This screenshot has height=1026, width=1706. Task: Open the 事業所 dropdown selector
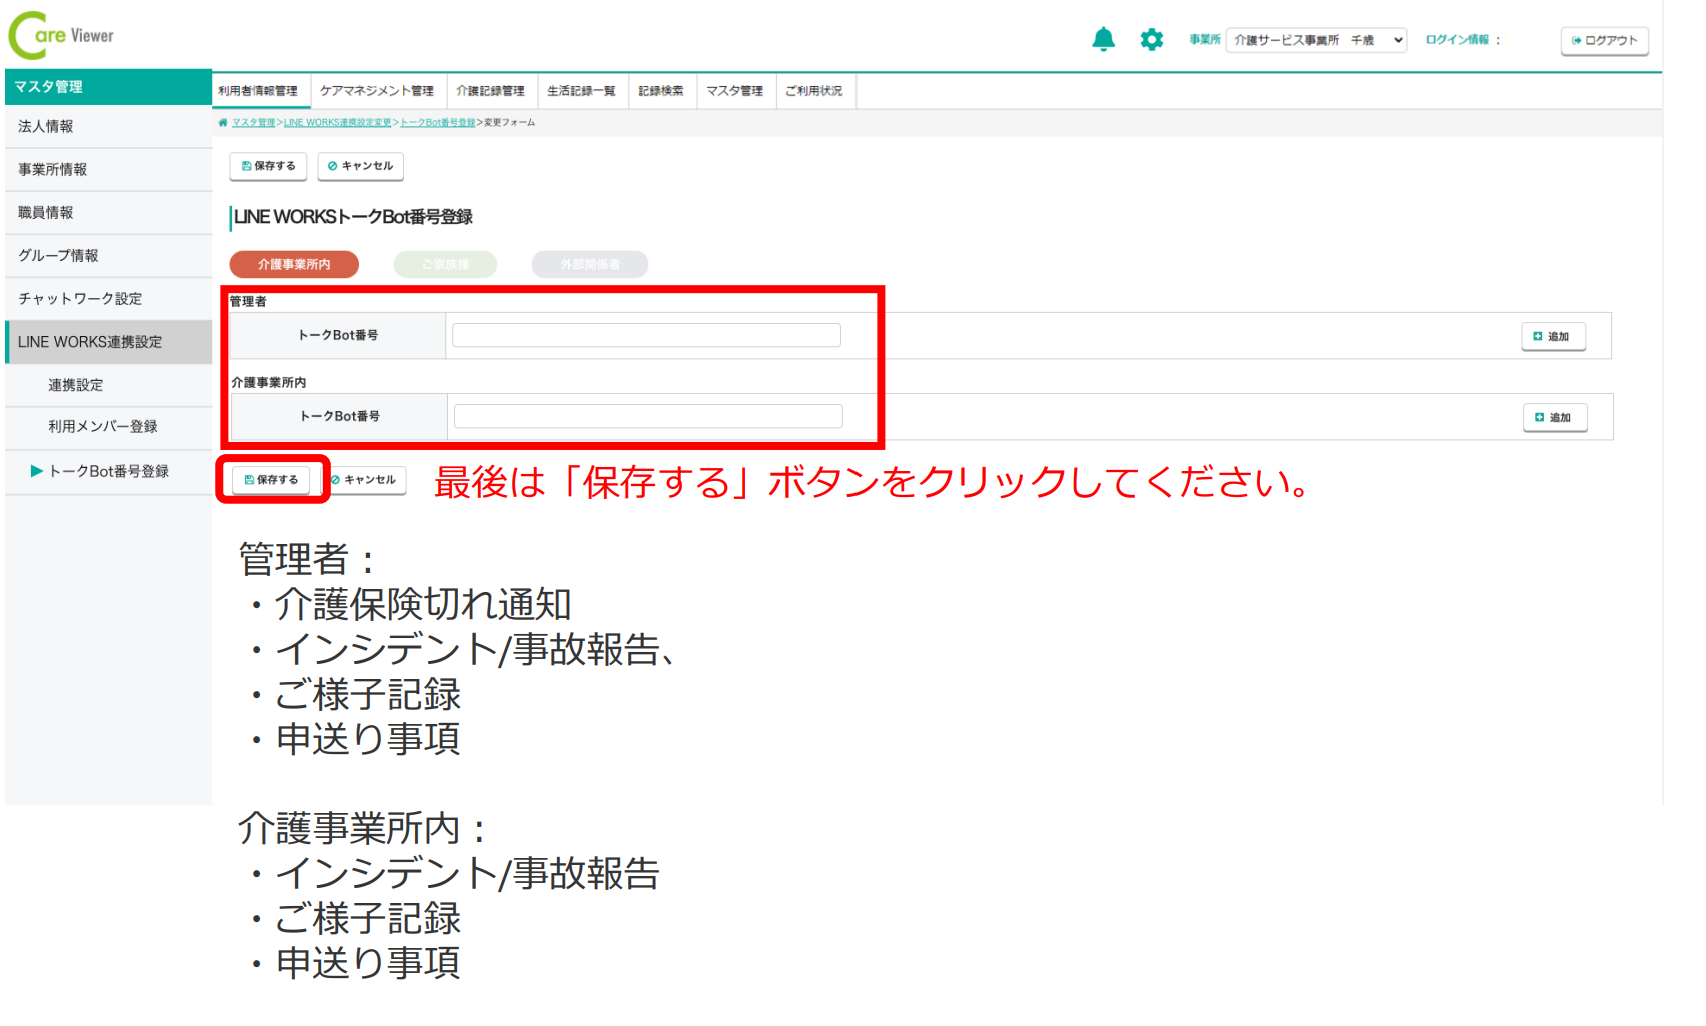tap(1316, 40)
